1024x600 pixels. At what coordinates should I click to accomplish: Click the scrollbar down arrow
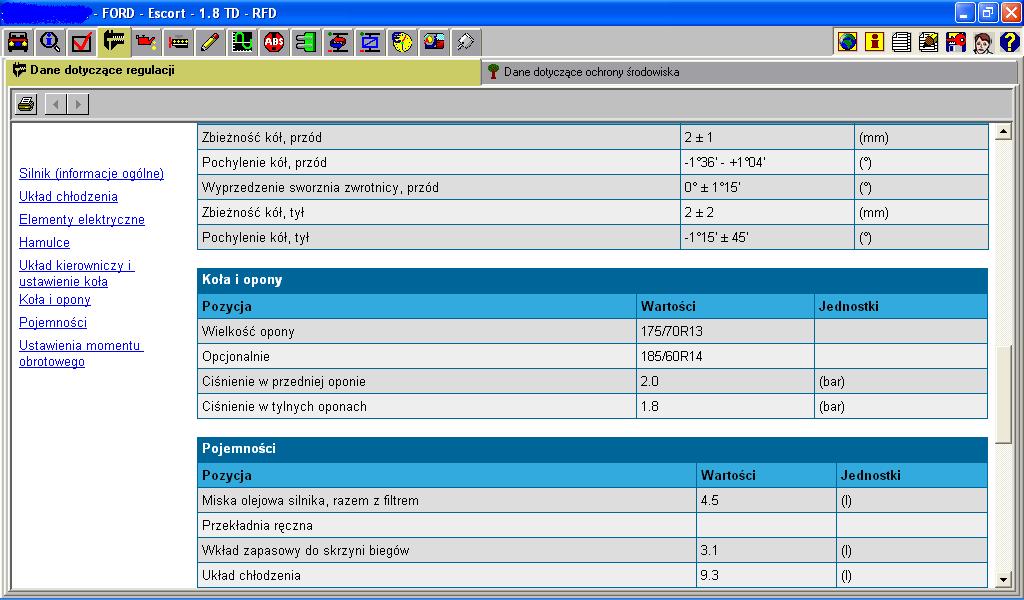[x=1004, y=578]
